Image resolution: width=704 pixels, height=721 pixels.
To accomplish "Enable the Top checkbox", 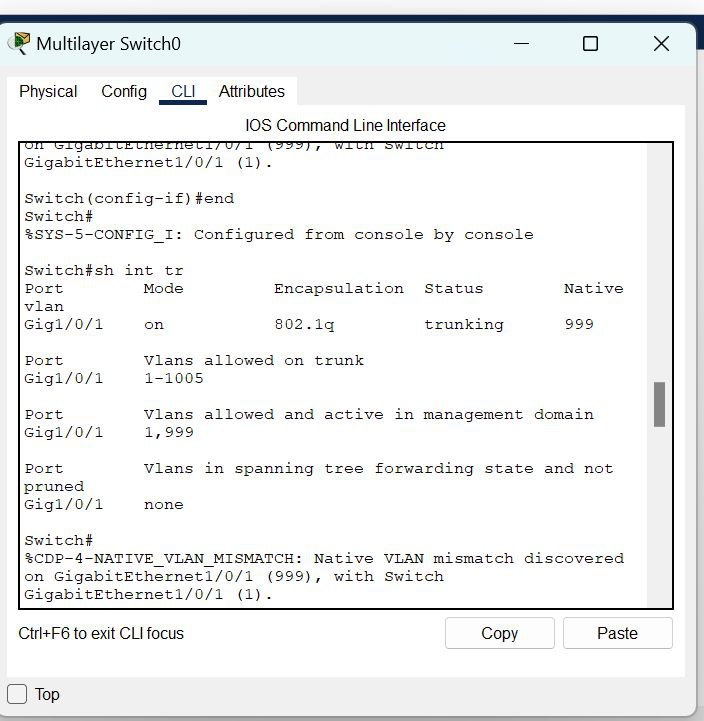I will 18,694.
